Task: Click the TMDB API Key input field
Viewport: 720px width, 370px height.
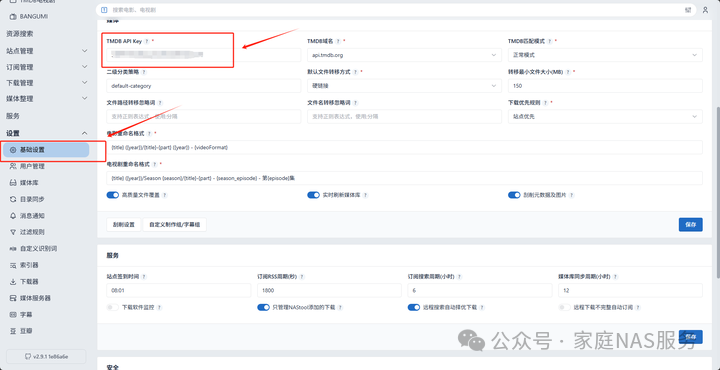Action: tap(203, 55)
